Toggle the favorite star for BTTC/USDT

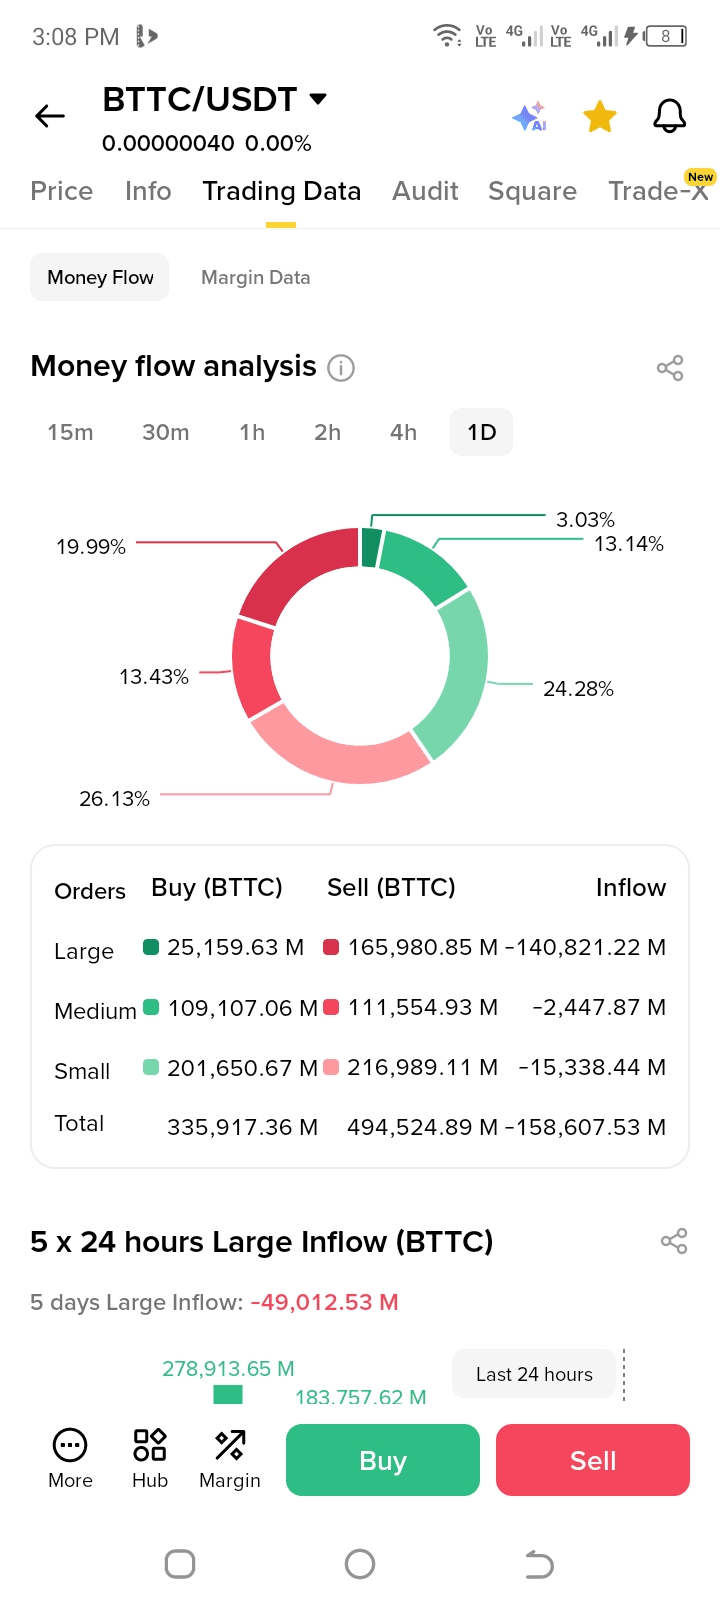[600, 117]
